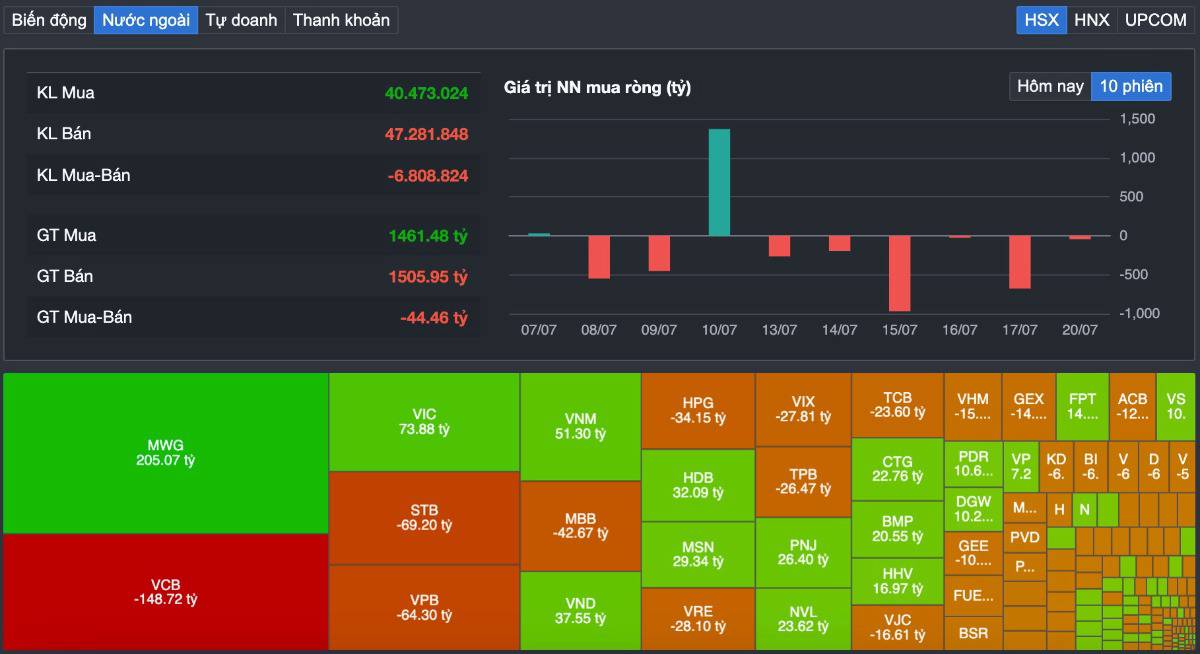Viewport: 1200px width, 654px height.
Task: Switch to the Biến động tab
Action: pos(49,20)
